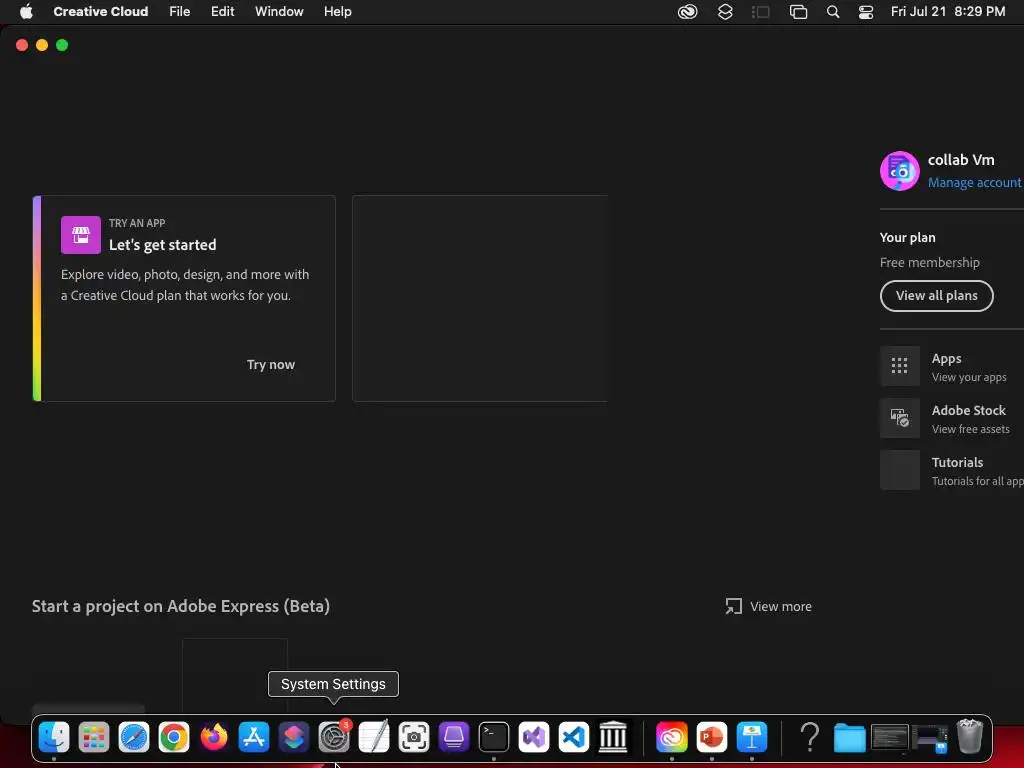
Task: Click the Apps label
Action: click(x=946, y=359)
